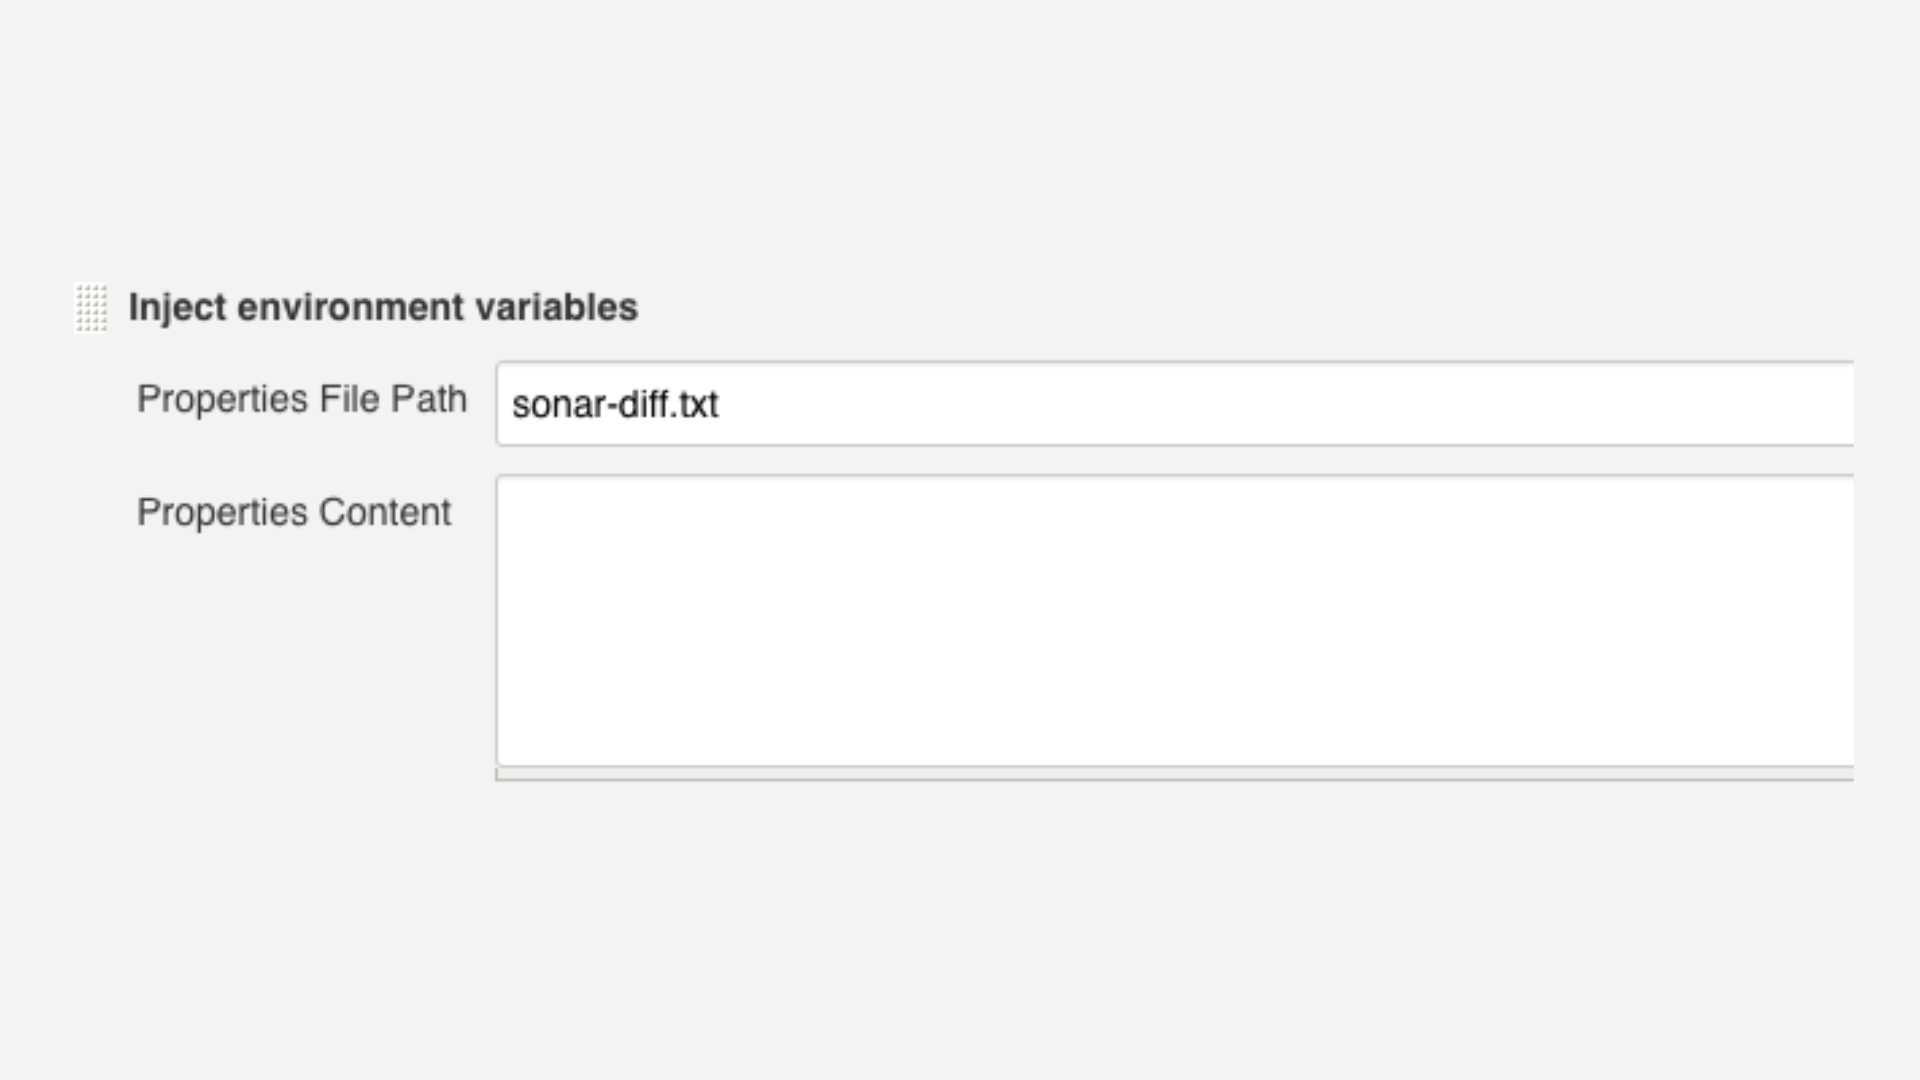Click the word "environment" in the section heading
1920x1080 pixels.
[x=351, y=307]
